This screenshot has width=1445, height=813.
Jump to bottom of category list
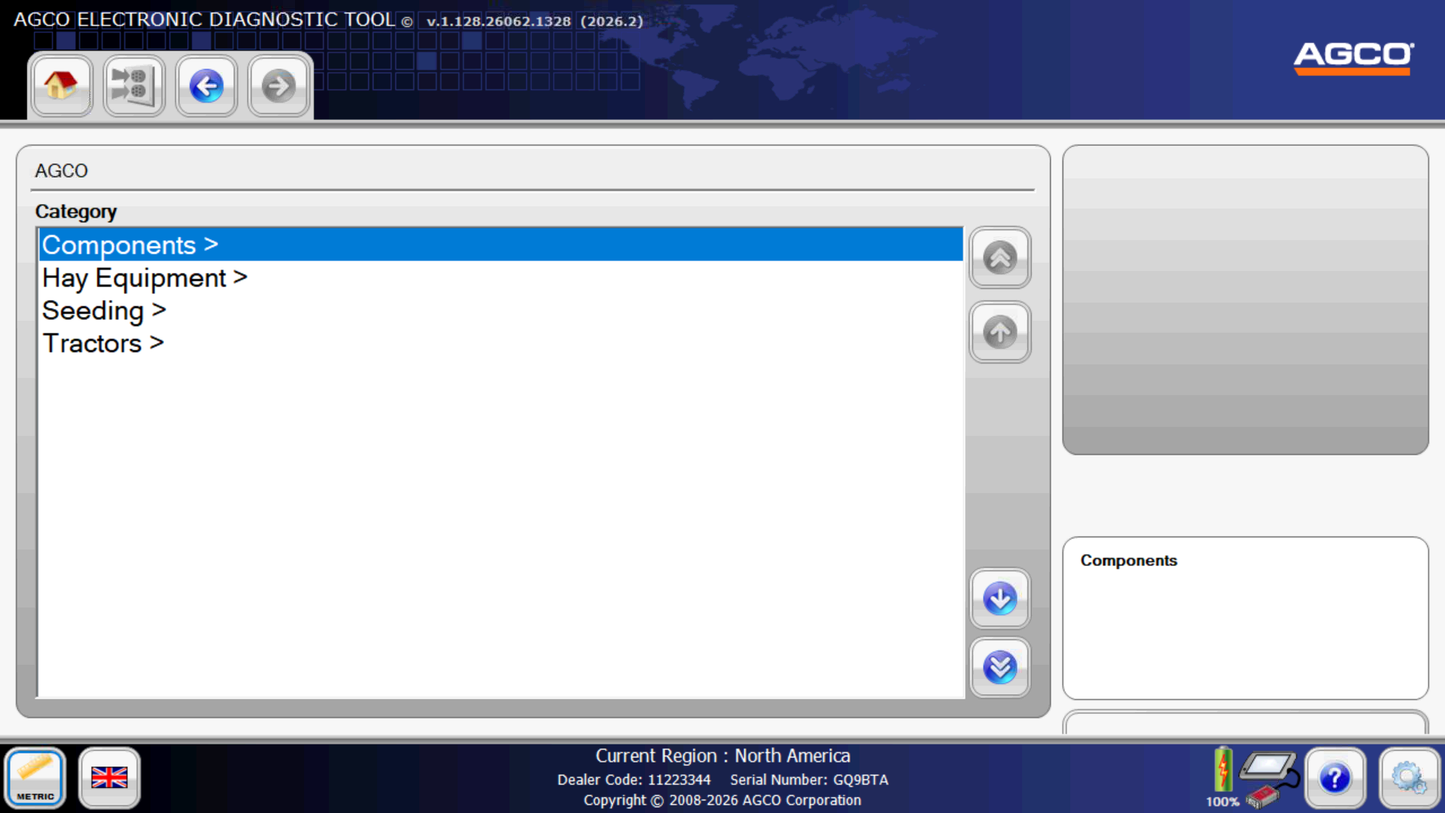click(1000, 667)
